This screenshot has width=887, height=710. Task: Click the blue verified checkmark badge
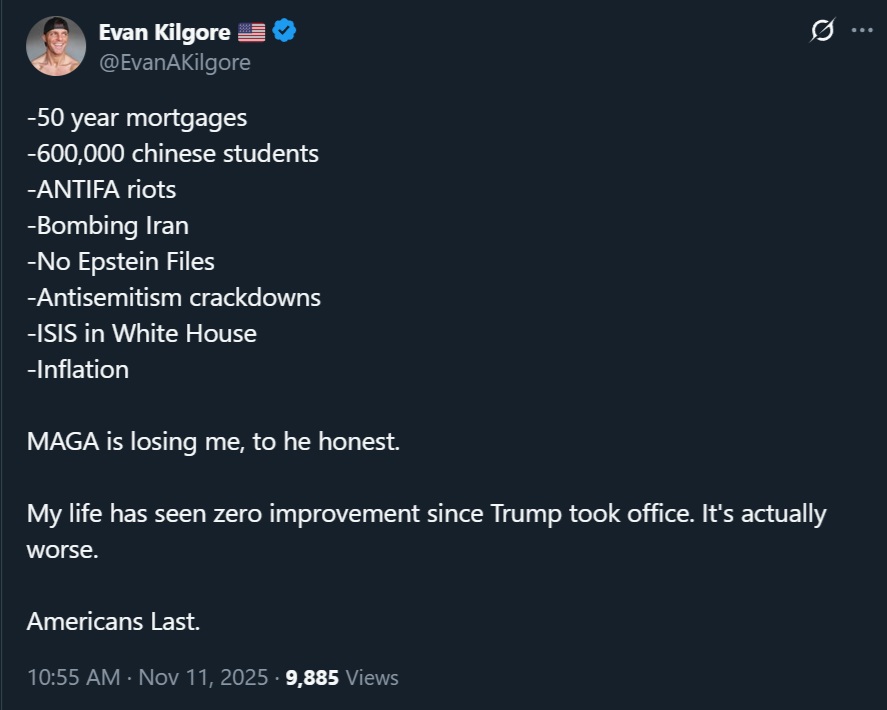284,32
